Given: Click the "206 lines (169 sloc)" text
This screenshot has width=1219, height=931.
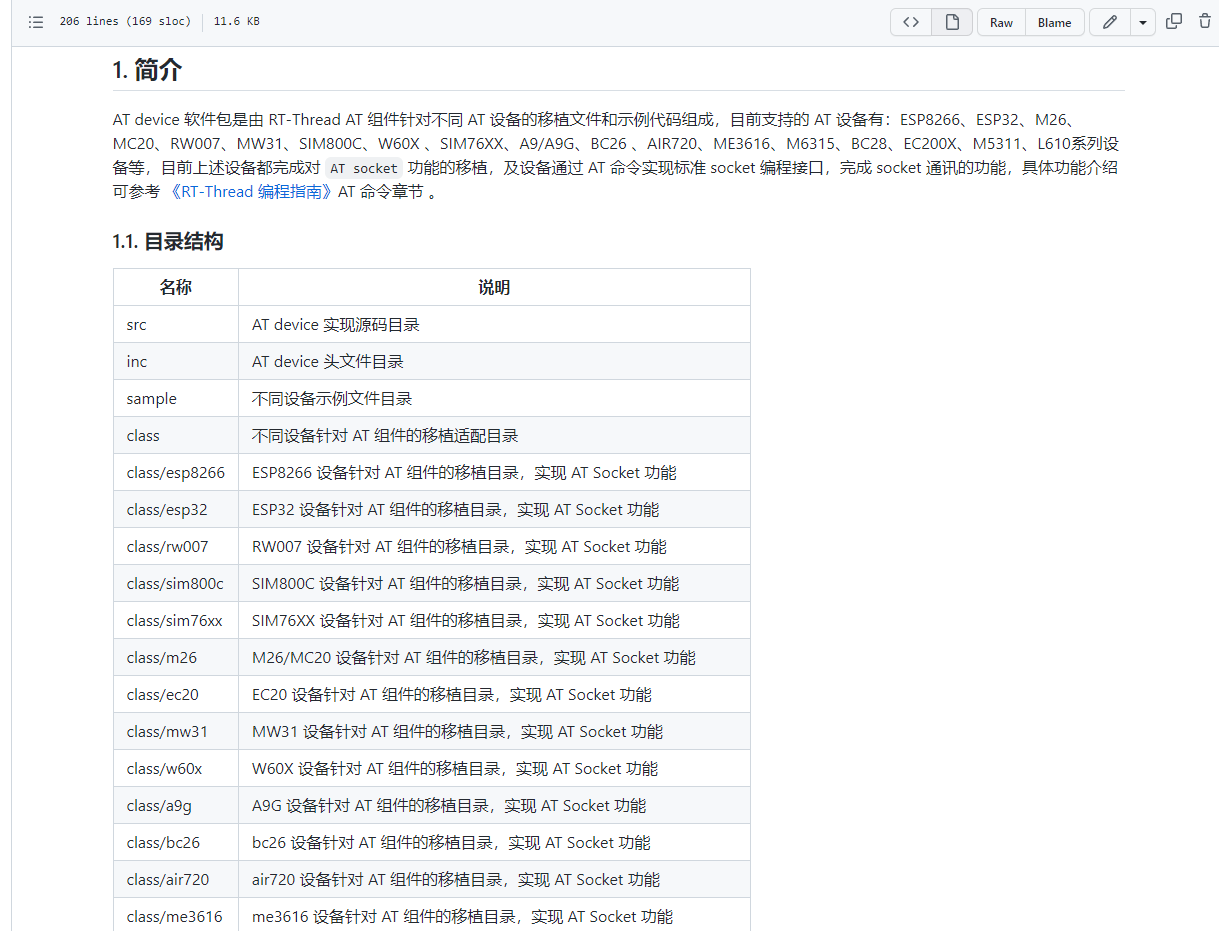Looking at the screenshot, I should coord(125,22).
